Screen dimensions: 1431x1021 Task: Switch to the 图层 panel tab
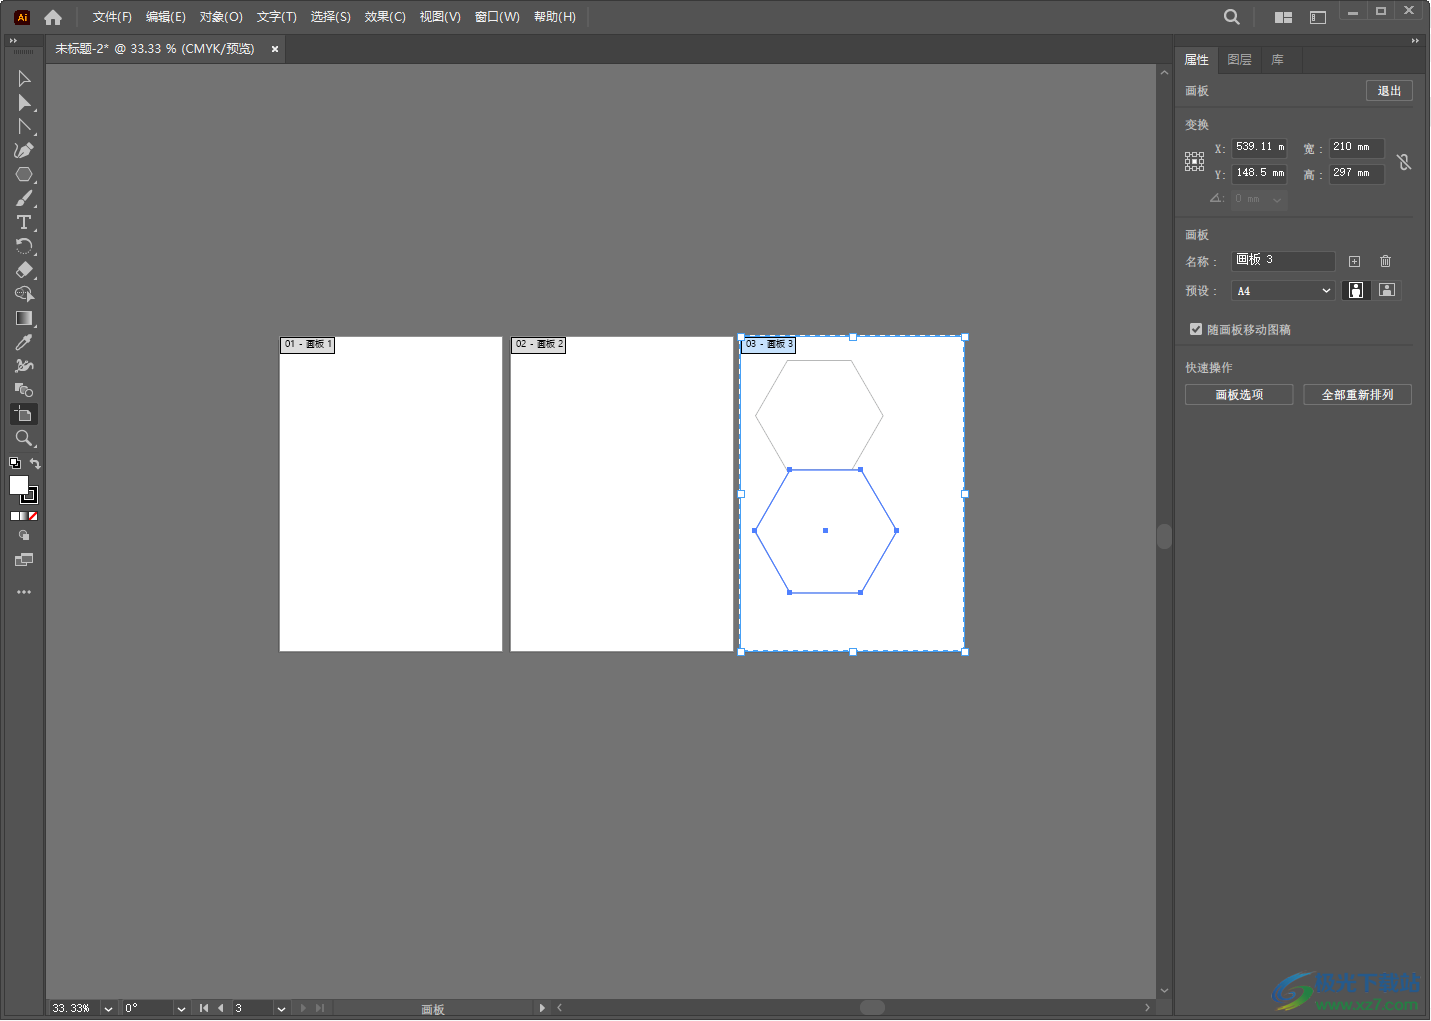[1239, 60]
